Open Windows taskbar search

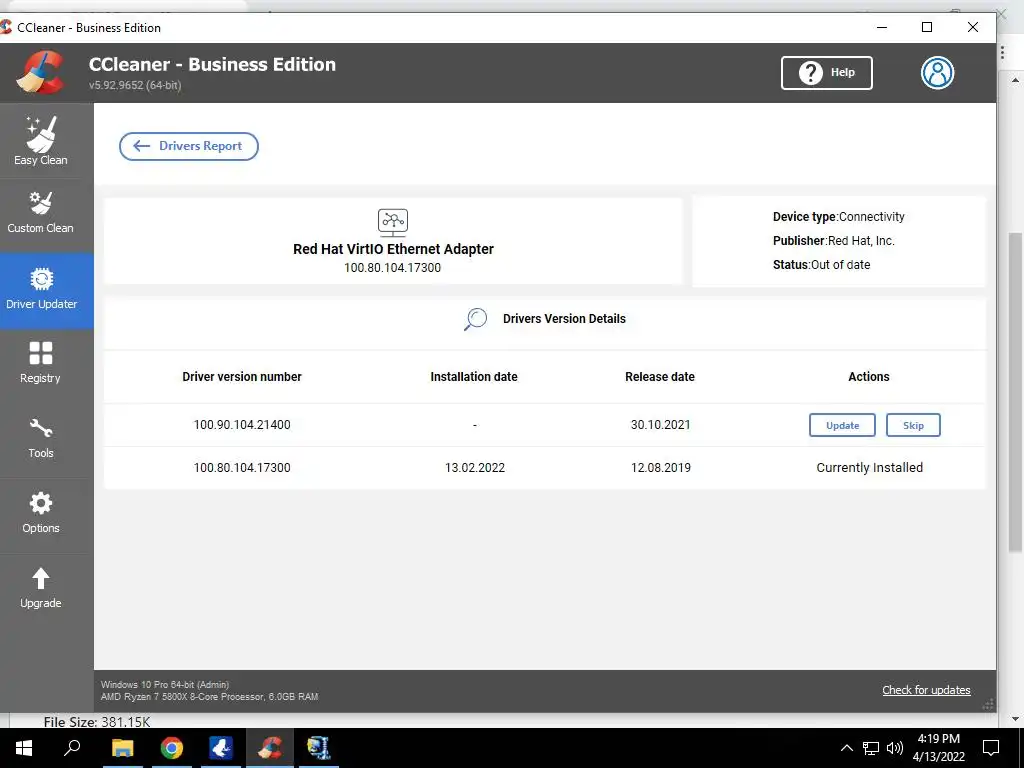click(72, 748)
